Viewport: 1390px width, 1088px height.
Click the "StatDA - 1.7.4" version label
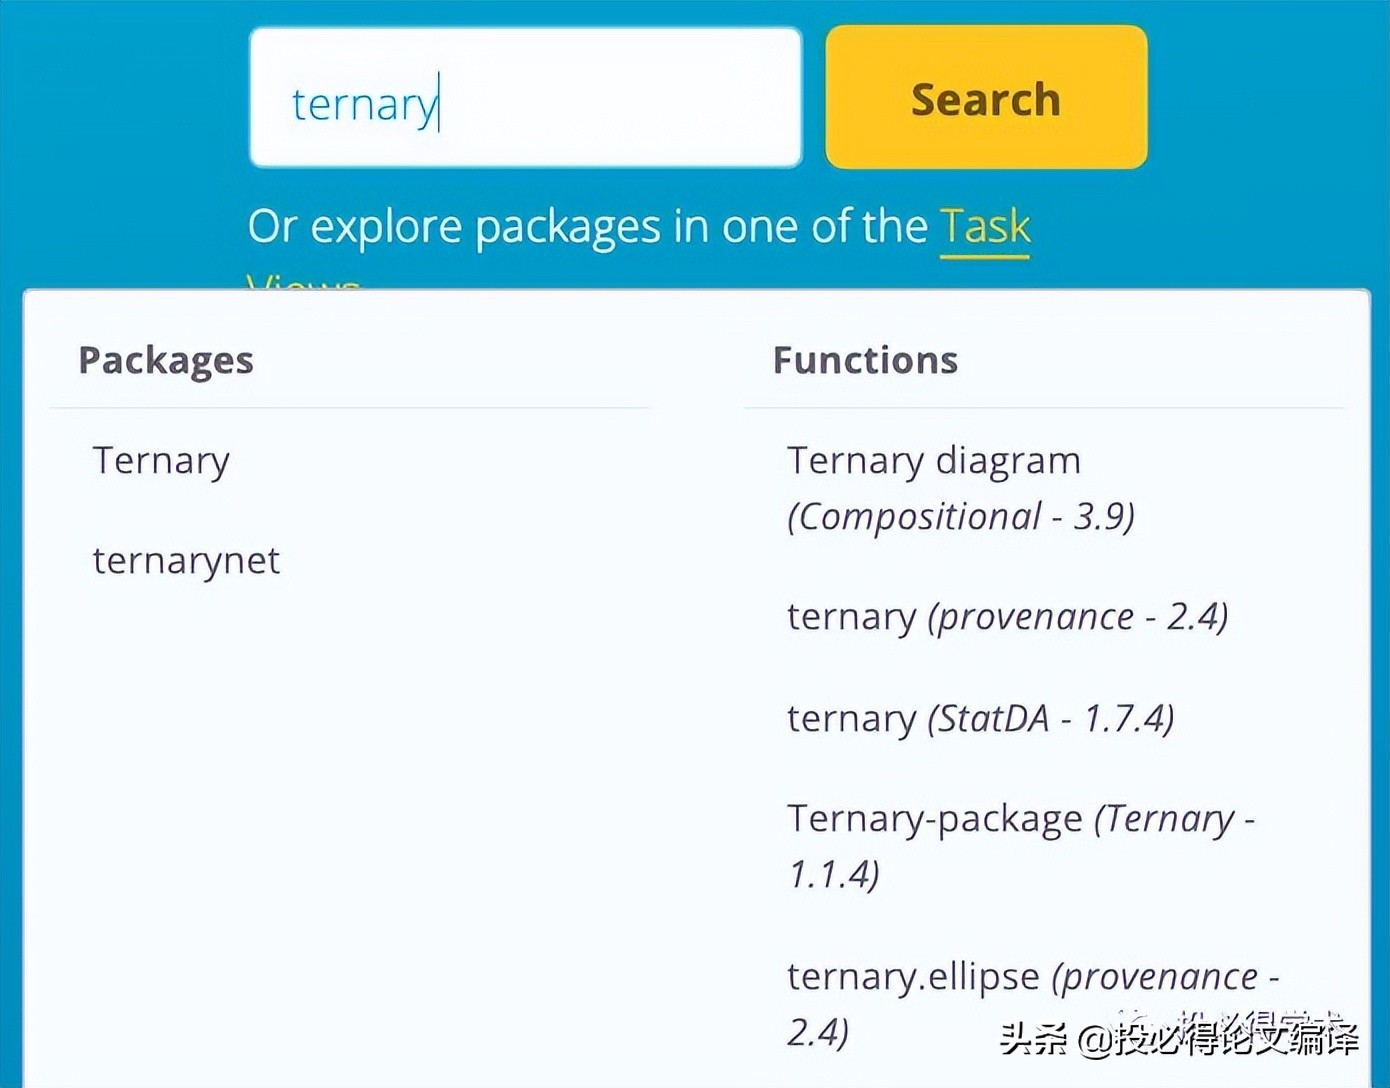1050,719
